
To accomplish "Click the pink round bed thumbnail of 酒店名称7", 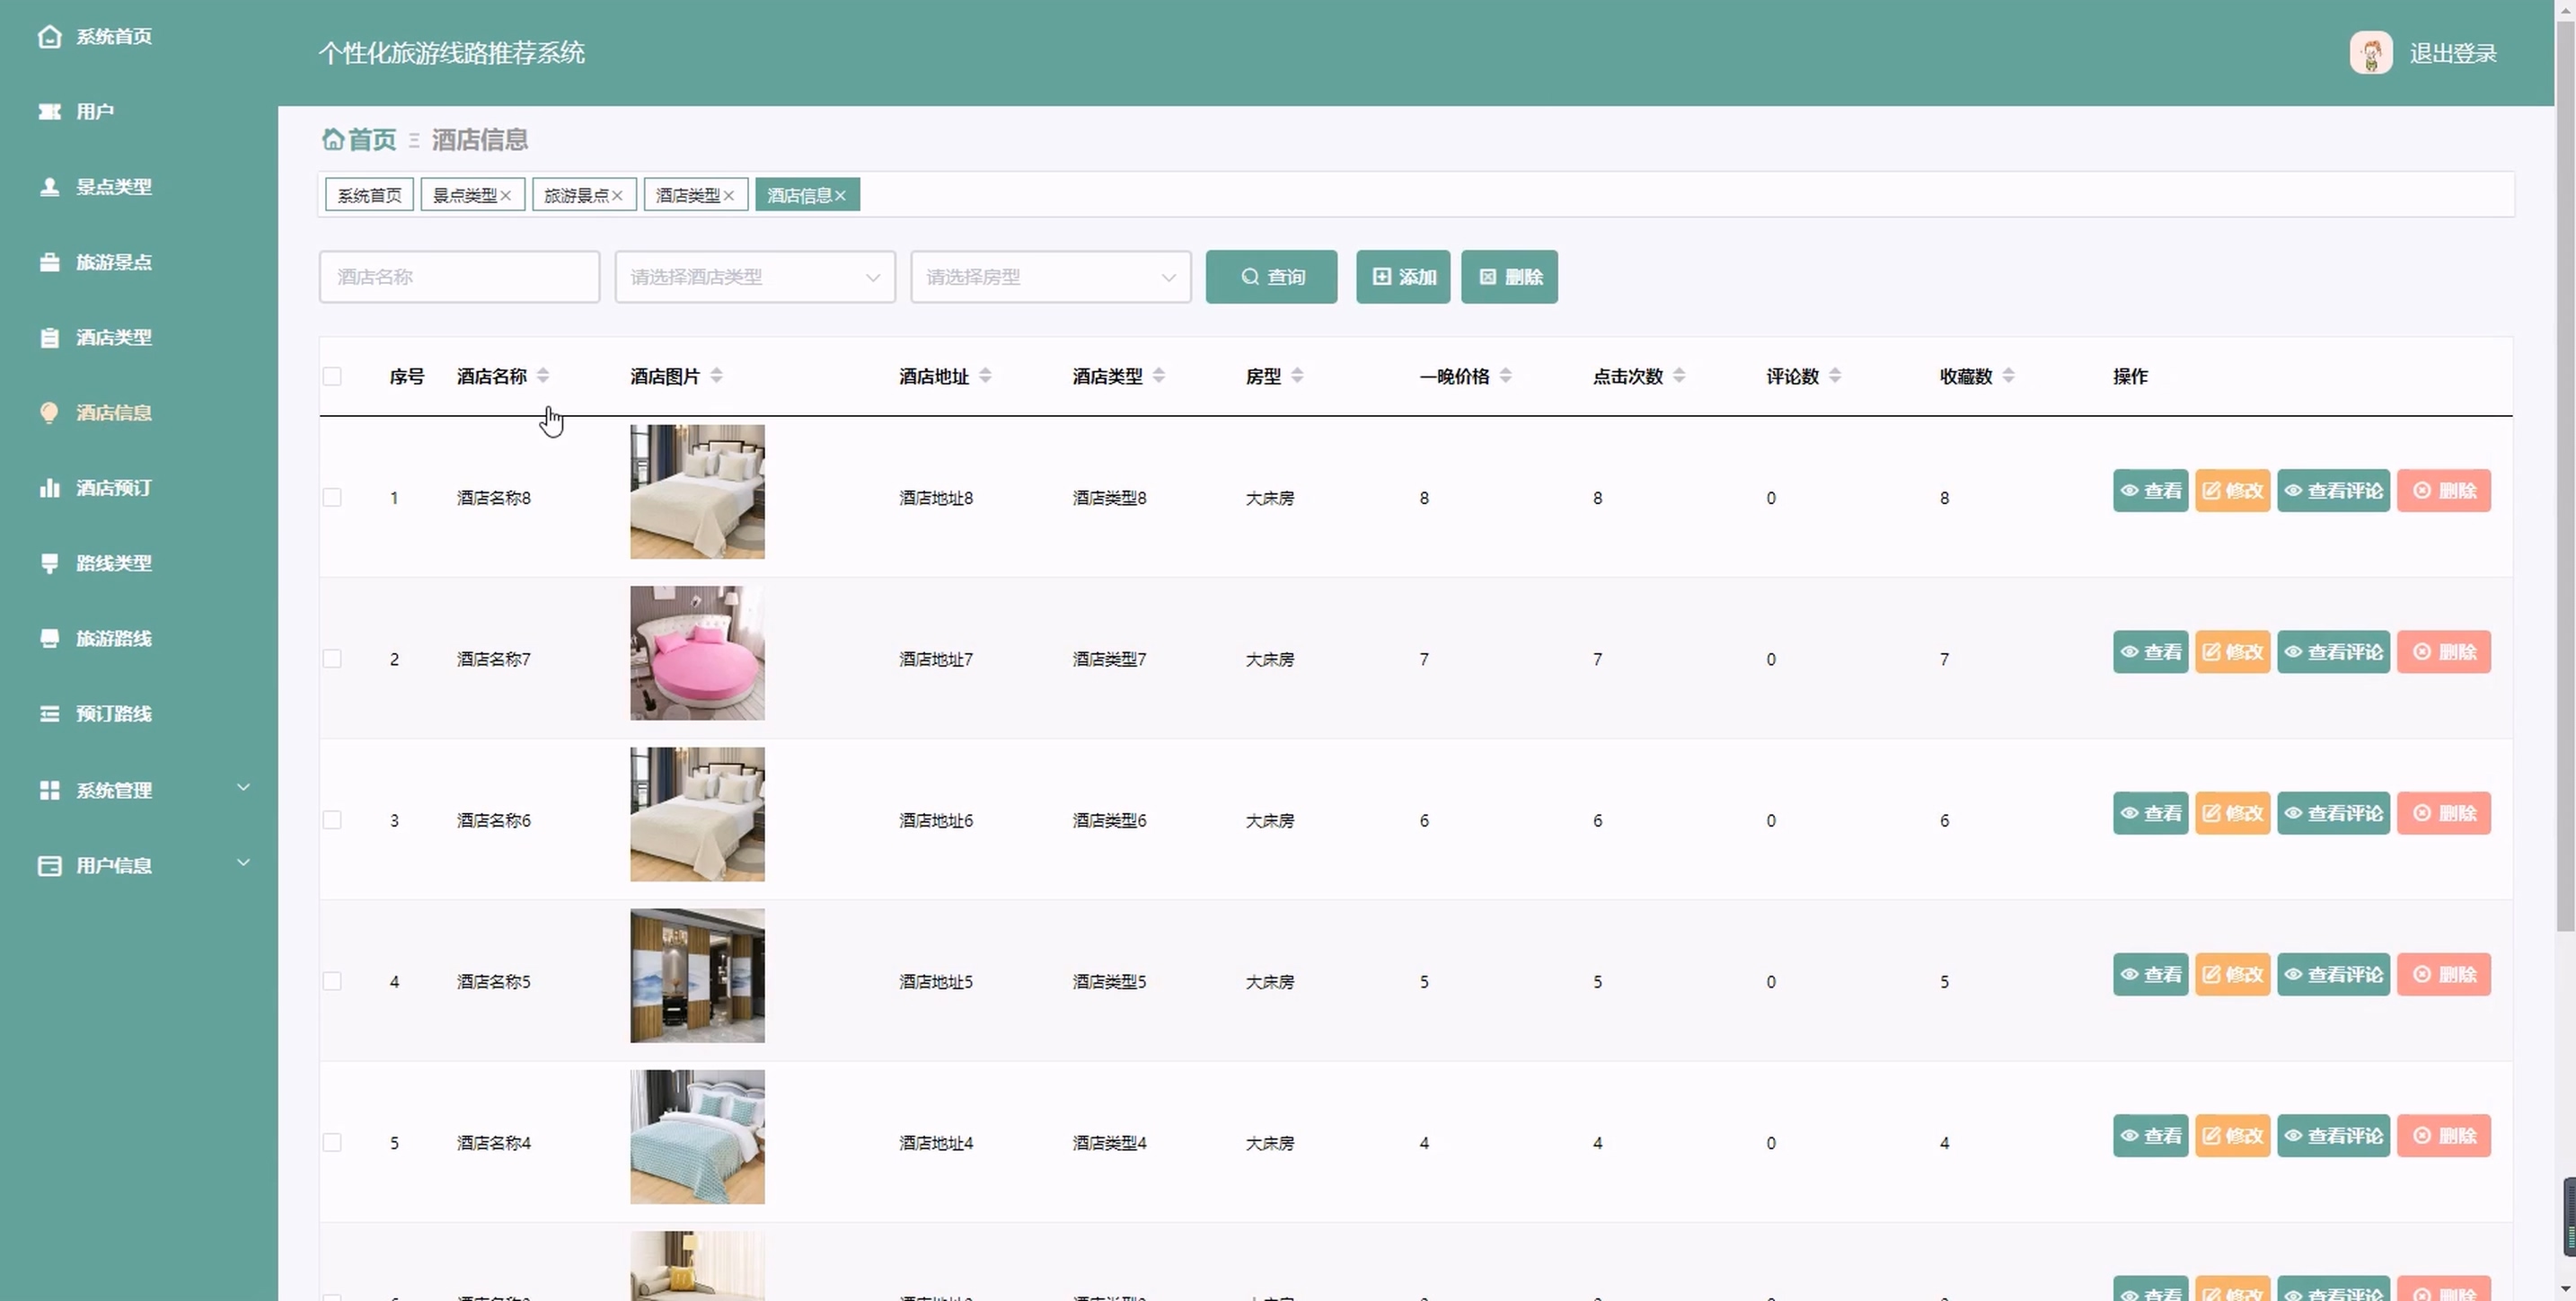I will click(x=697, y=653).
